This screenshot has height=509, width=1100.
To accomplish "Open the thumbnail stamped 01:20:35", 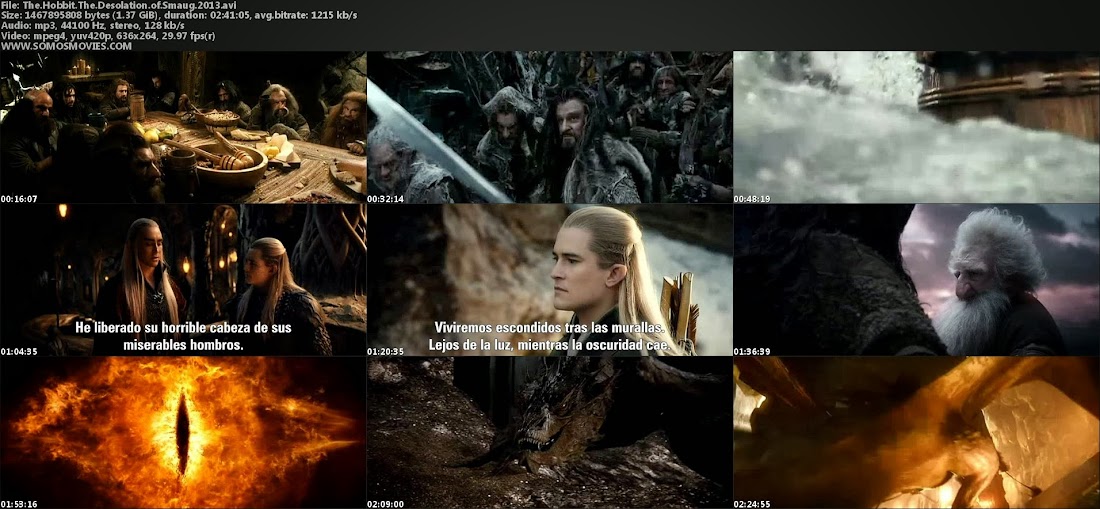I will pos(549,280).
